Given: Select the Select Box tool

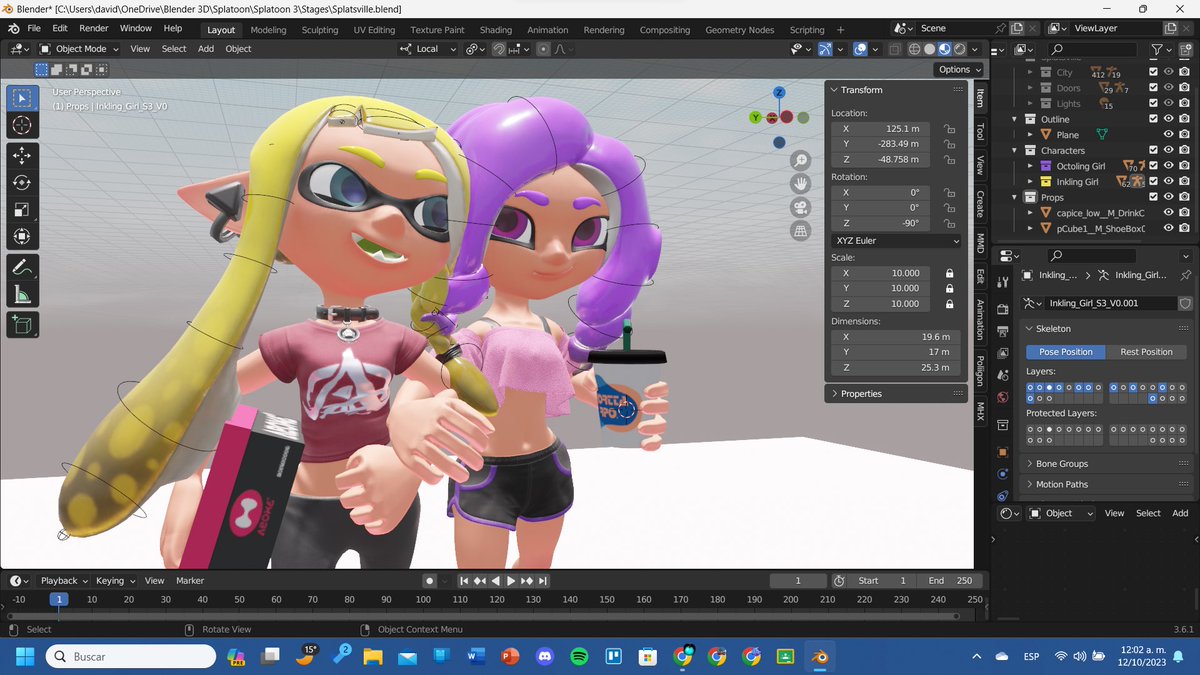Looking at the screenshot, I should (23, 98).
